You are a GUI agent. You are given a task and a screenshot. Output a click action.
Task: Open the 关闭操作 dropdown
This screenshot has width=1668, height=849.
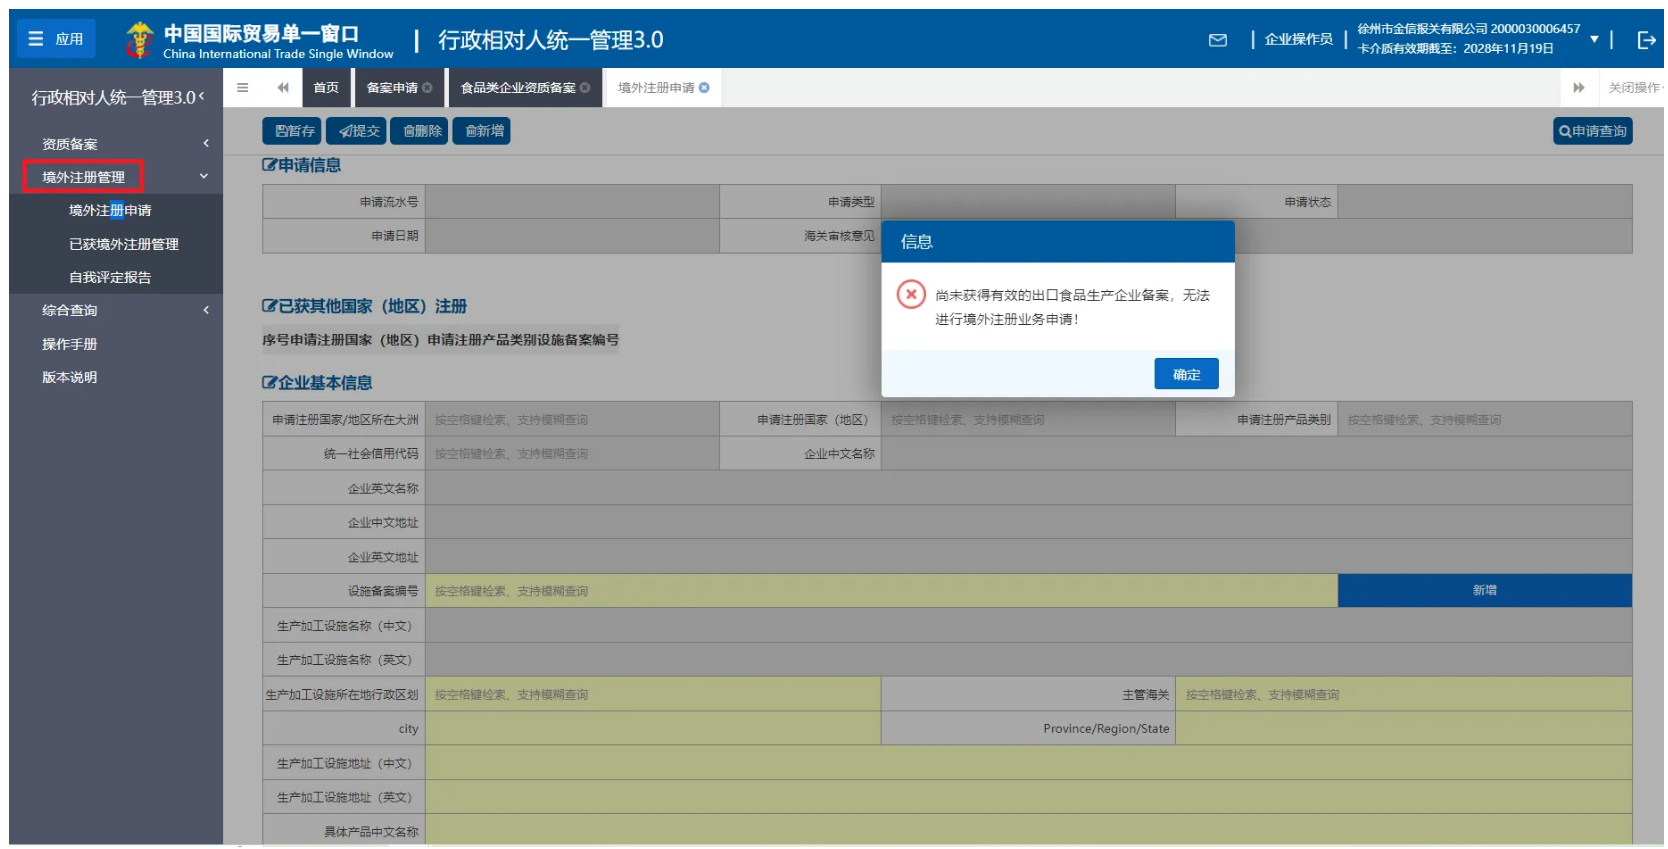click(x=1634, y=88)
